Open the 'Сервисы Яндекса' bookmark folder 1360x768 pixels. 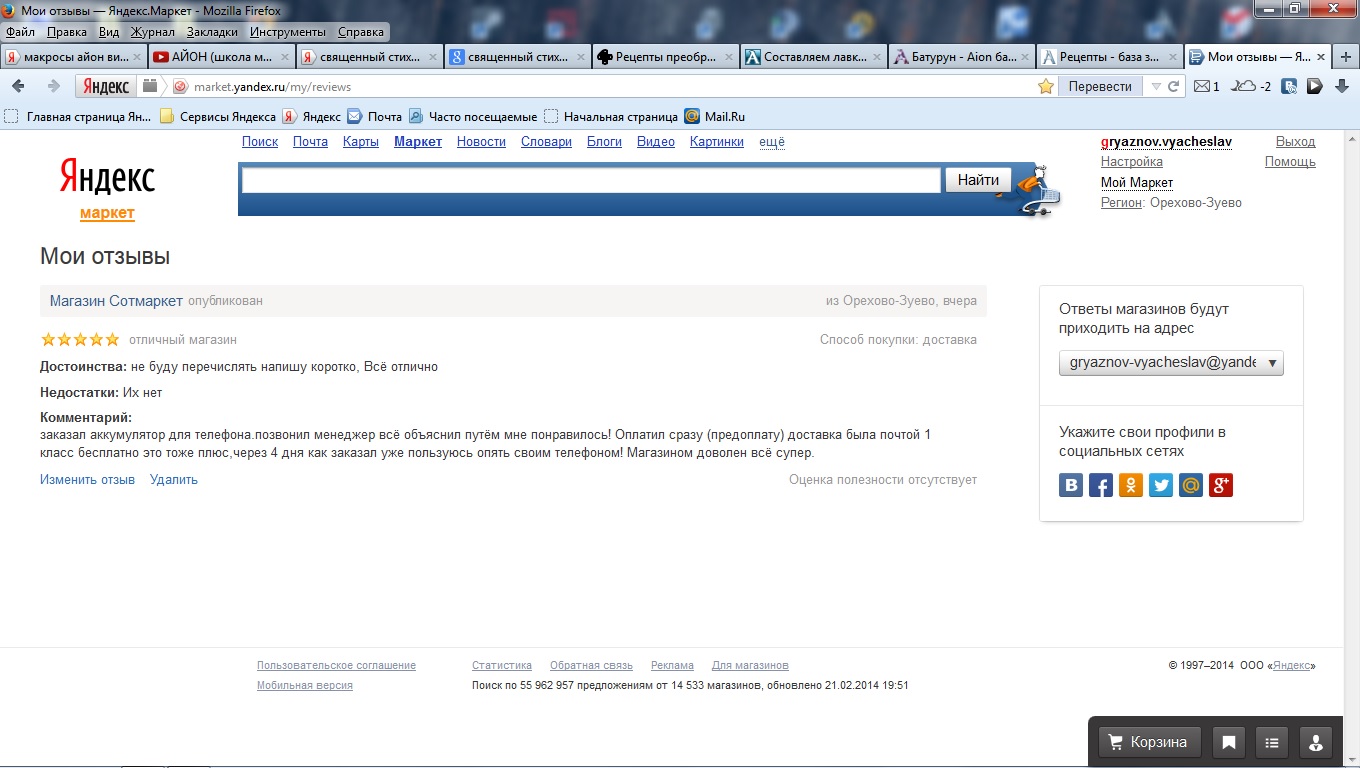pos(217,117)
